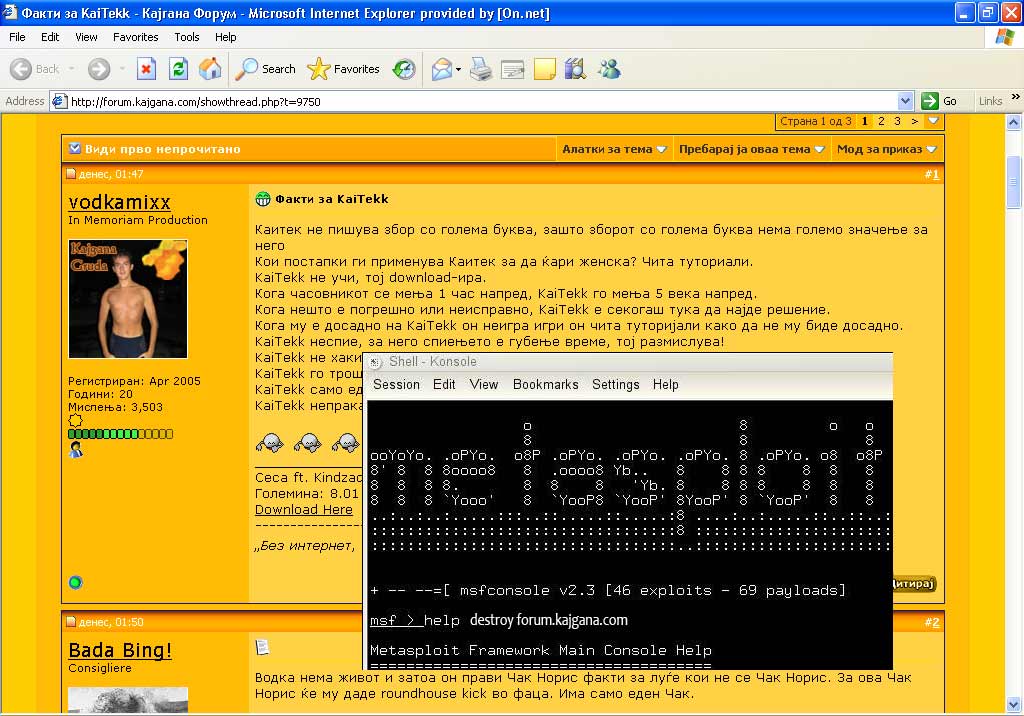Image resolution: width=1024 pixels, height=716 pixels.
Task: Click the Stop loading toolbar icon
Action: 146,69
